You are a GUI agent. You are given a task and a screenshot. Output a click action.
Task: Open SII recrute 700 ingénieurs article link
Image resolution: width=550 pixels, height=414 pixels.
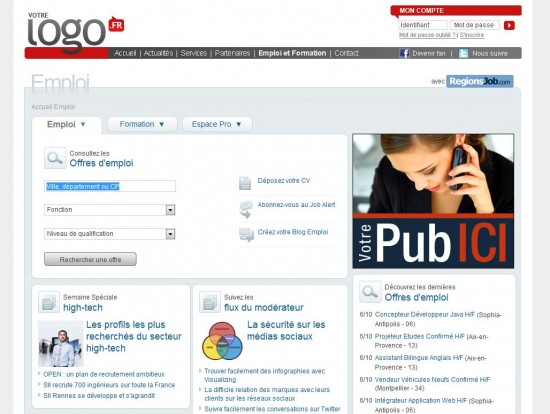(x=109, y=385)
